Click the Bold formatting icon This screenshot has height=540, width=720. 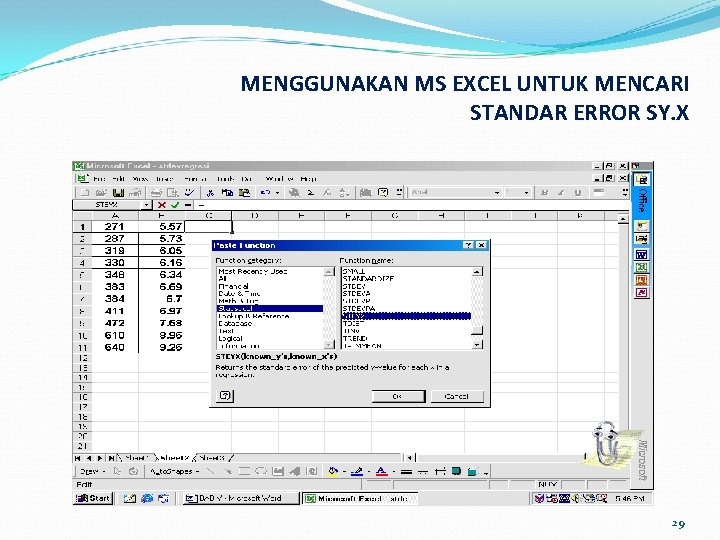click(545, 193)
